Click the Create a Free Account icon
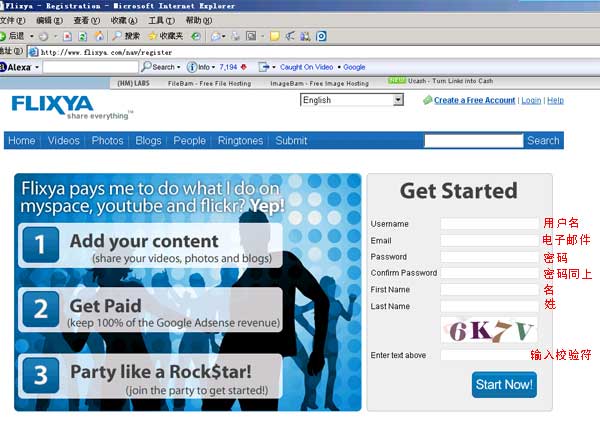Image resolution: width=600 pixels, height=425 pixels. click(x=427, y=100)
